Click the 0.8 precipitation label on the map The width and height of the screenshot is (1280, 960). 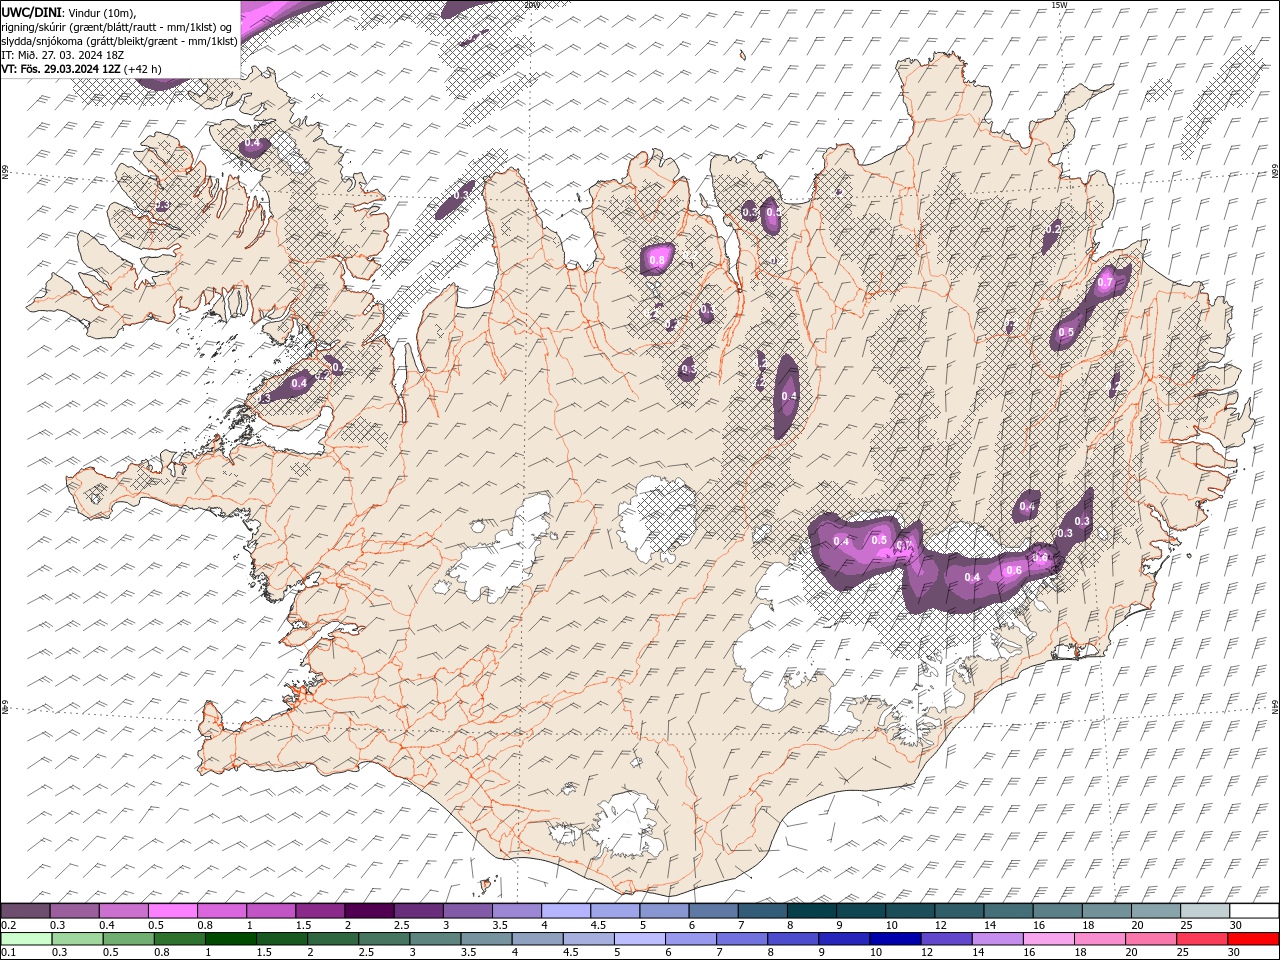tap(657, 261)
